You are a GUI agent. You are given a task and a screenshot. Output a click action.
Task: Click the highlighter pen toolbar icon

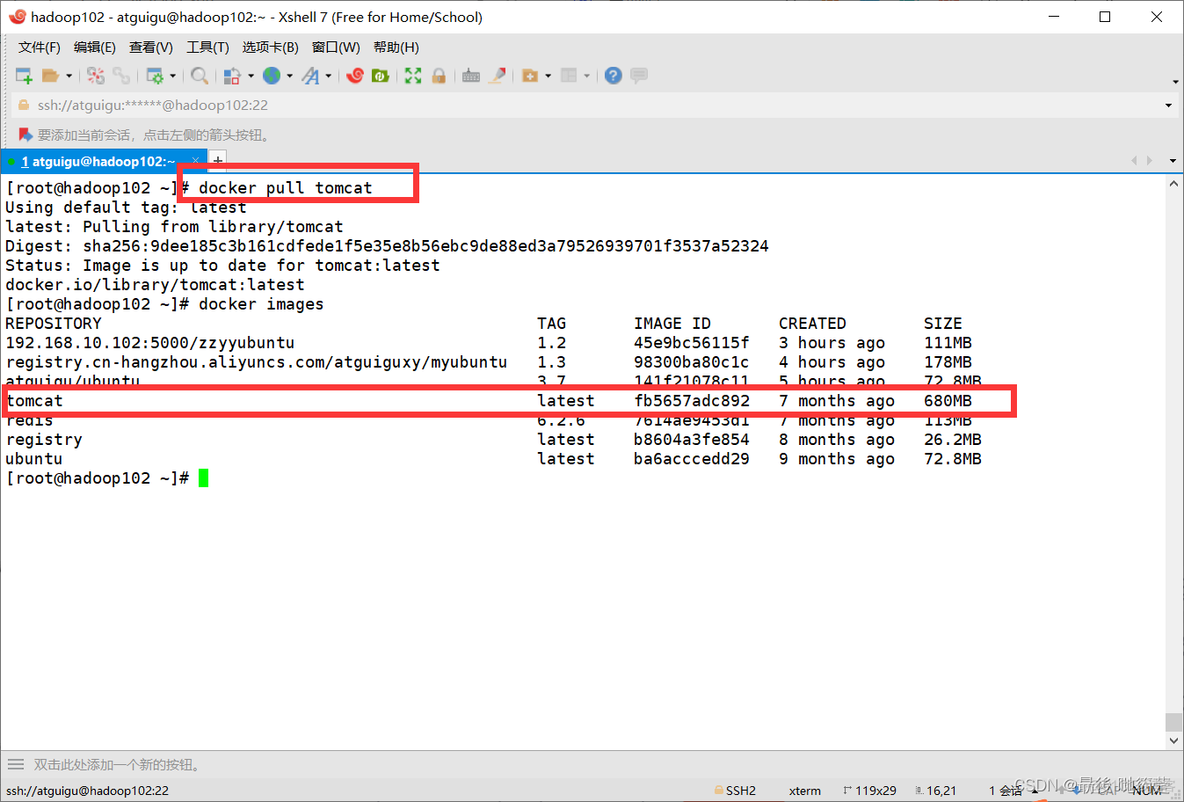tap(497, 76)
